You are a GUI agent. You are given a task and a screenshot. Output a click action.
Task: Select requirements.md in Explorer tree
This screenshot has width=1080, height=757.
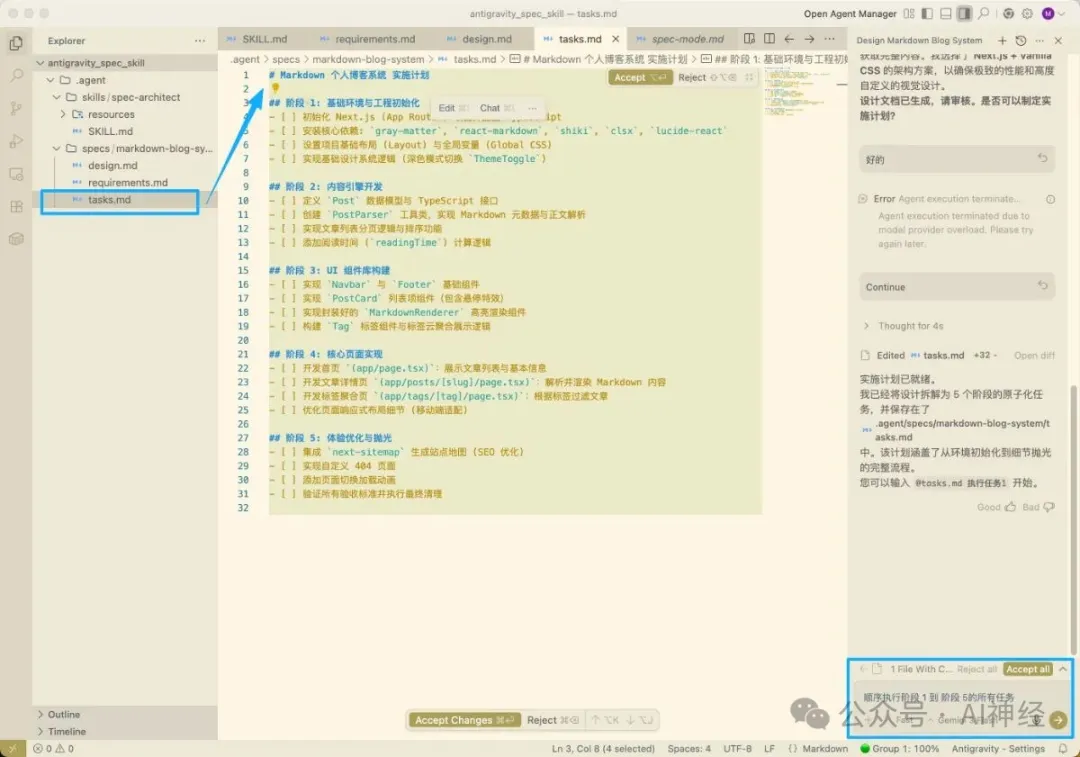point(126,183)
